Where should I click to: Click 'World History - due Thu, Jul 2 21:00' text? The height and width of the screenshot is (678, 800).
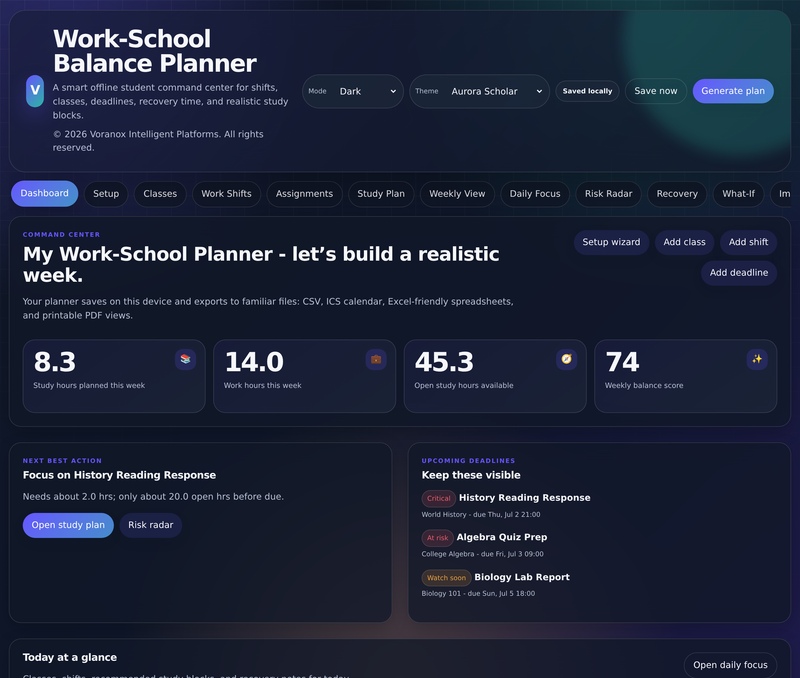pyautogui.click(x=481, y=514)
